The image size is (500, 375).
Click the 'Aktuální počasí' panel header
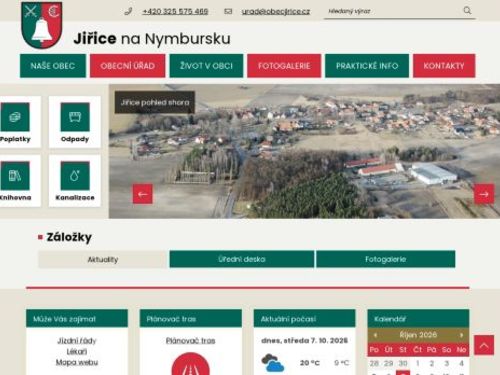(304, 319)
